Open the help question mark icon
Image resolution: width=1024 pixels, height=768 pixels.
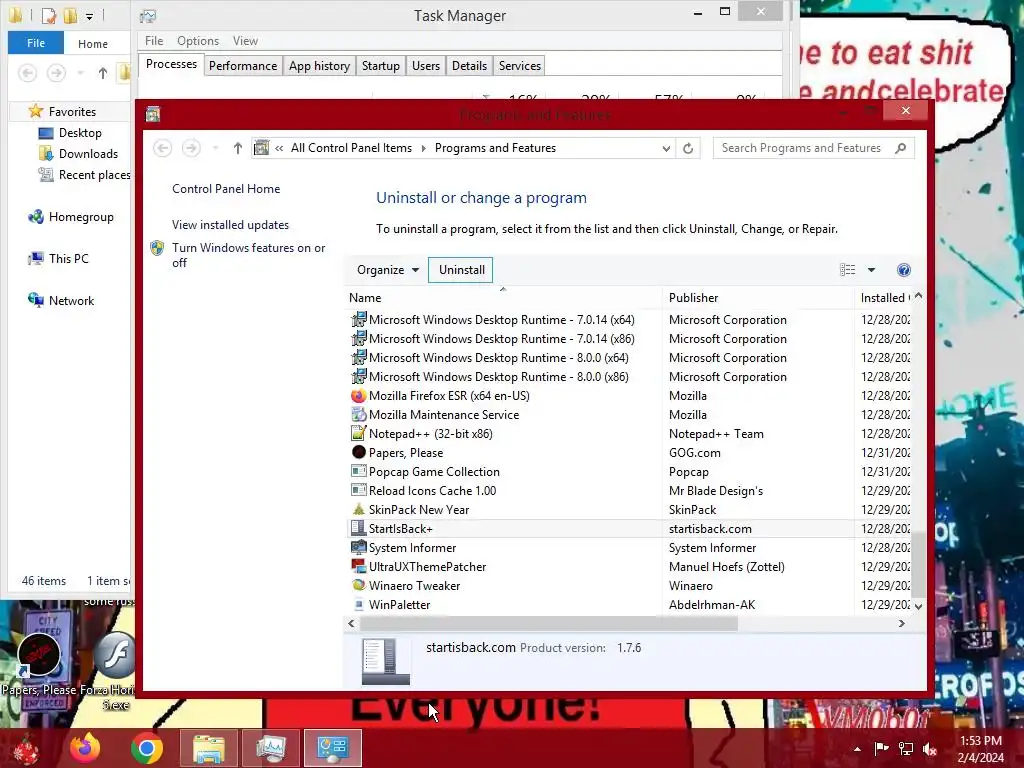[904, 270]
